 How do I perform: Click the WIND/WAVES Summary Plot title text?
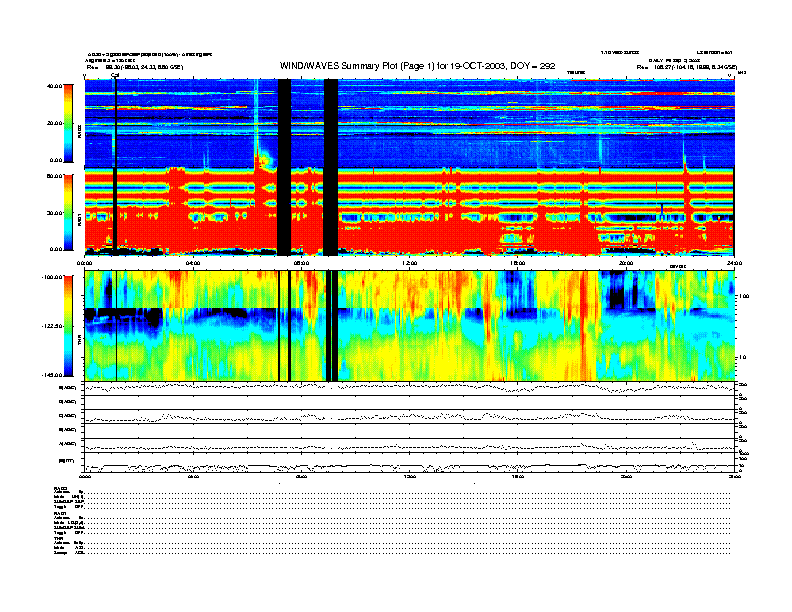point(417,66)
